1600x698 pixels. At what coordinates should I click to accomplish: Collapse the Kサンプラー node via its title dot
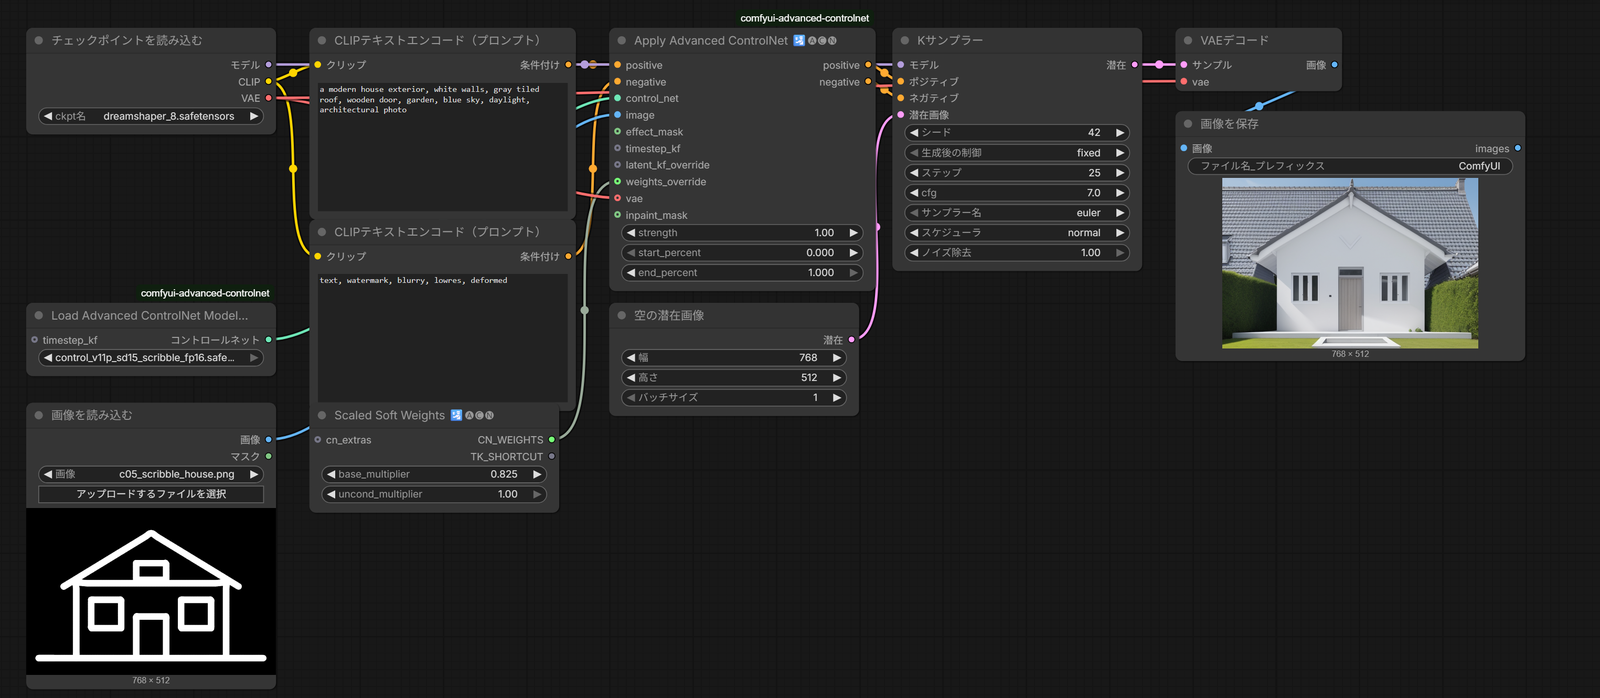pyautogui.click(x=905, y=41)
